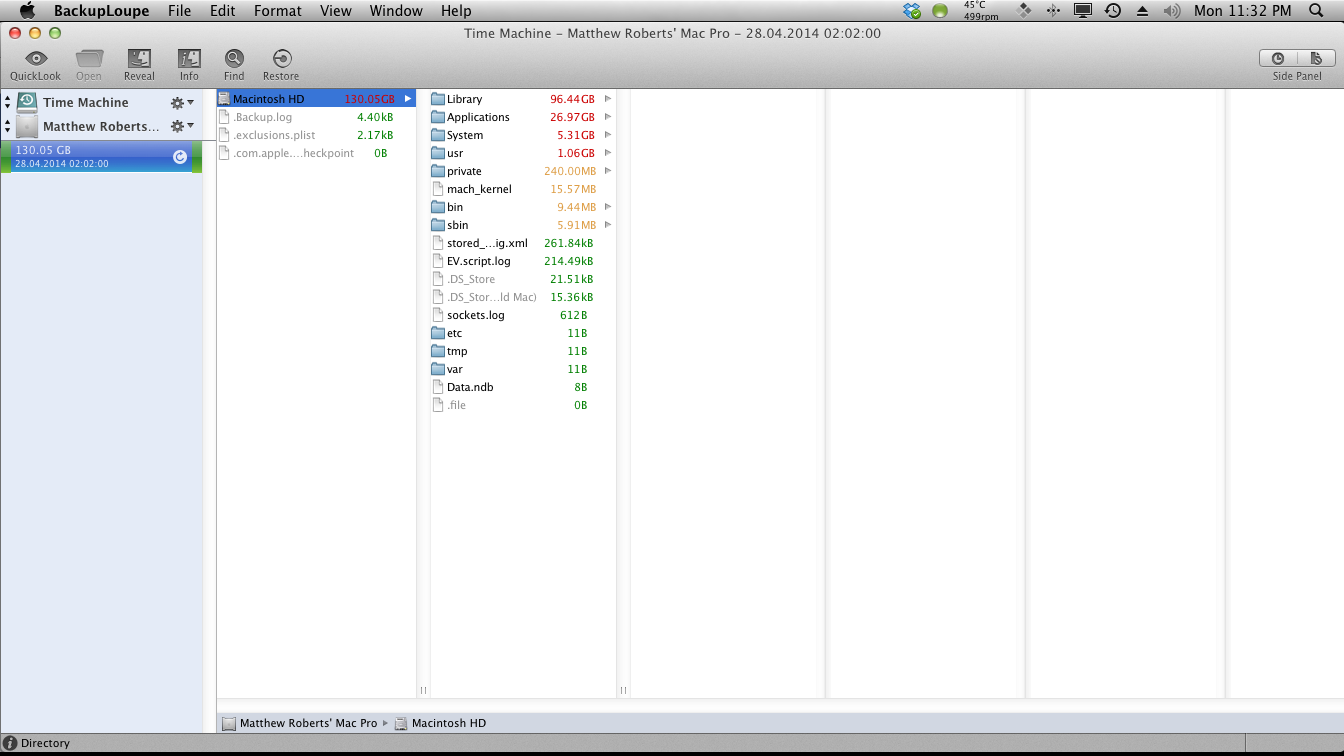Click the volume menu bar icon
Image resolution: width=1344 pixels, height=756 pixels.
click(1170, 11)
